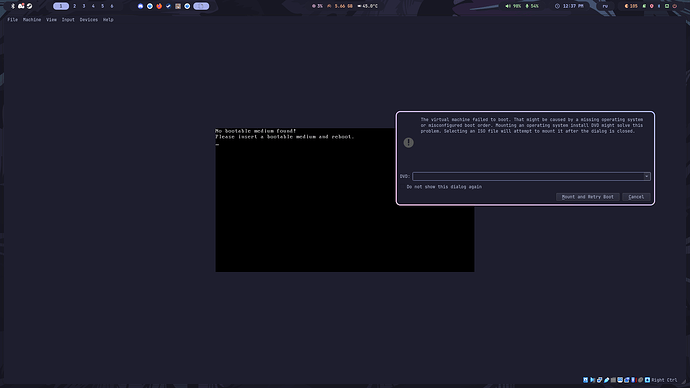Screen dimensions: 690x388
Task: Click the square picture app icon in top bar
Action: tap(178, 6)
